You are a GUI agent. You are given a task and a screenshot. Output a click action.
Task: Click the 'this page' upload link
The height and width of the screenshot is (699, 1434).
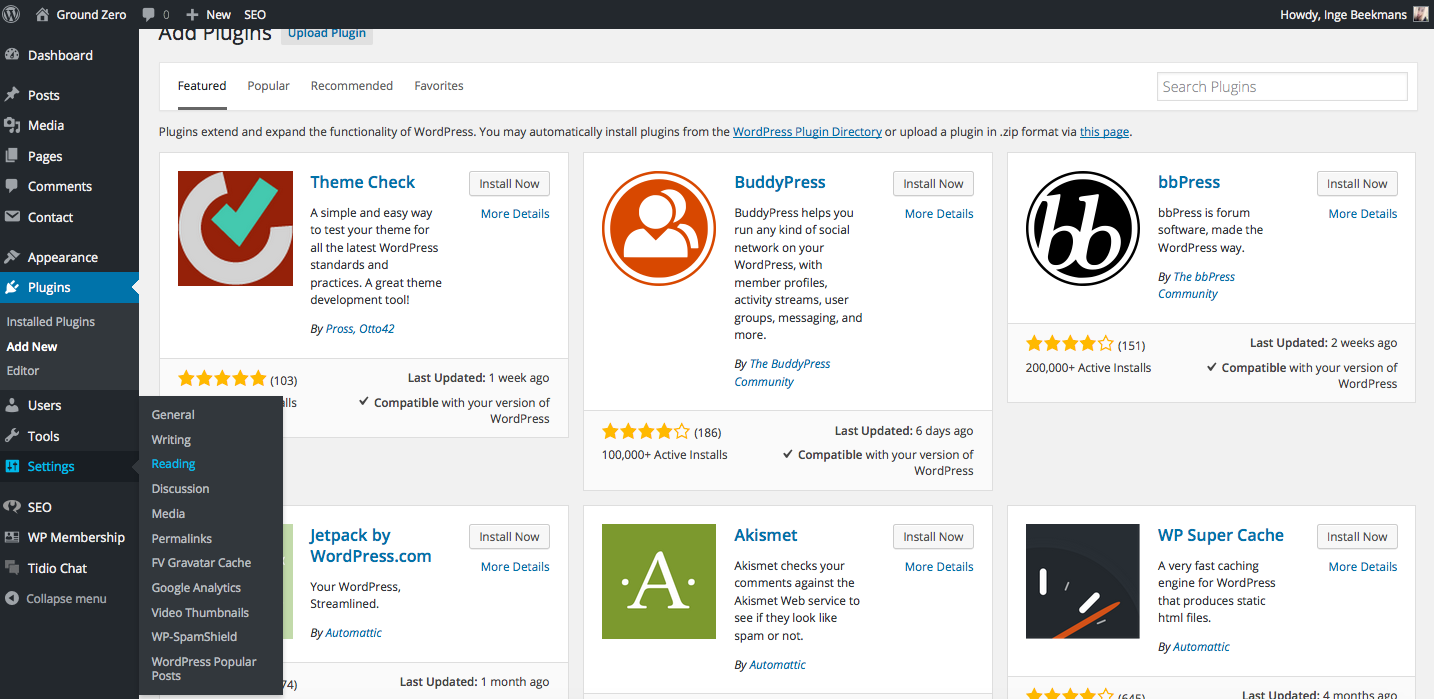click(x=1104, y=132)
